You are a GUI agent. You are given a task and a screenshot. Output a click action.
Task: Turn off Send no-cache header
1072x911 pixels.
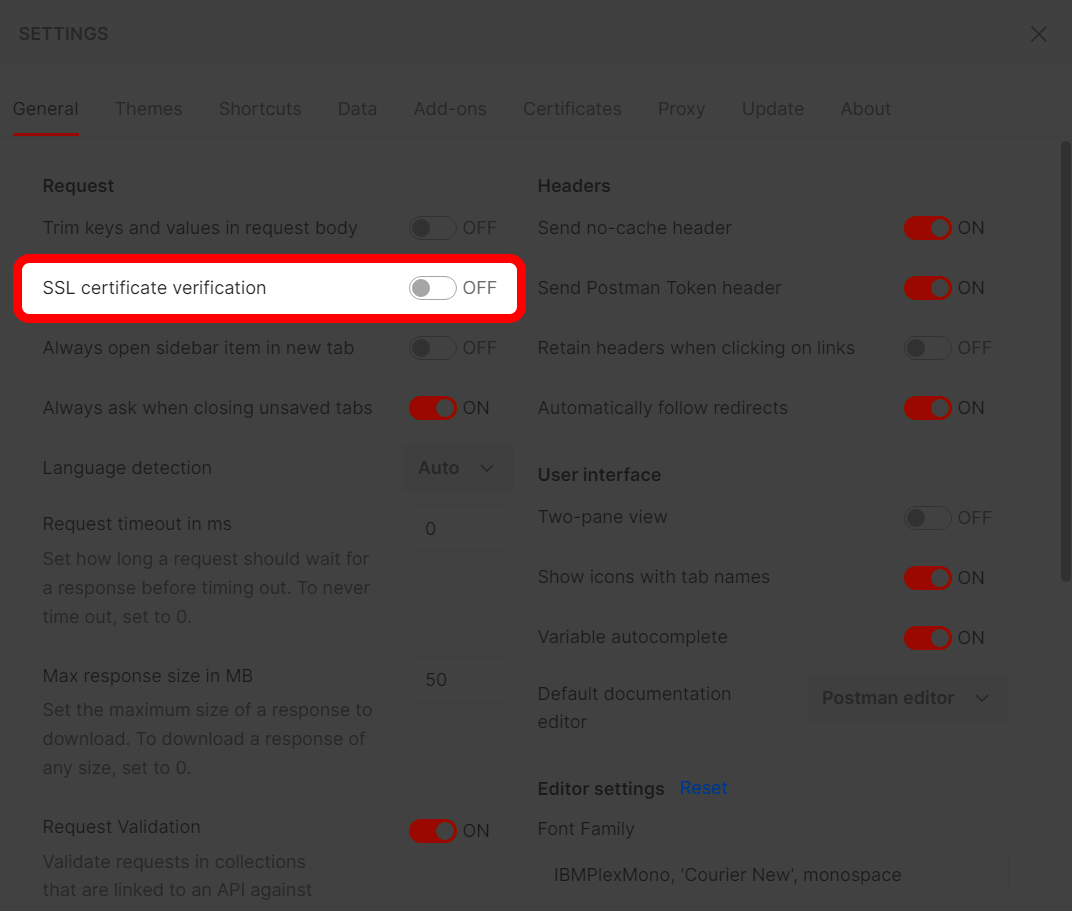pos(927,228)
